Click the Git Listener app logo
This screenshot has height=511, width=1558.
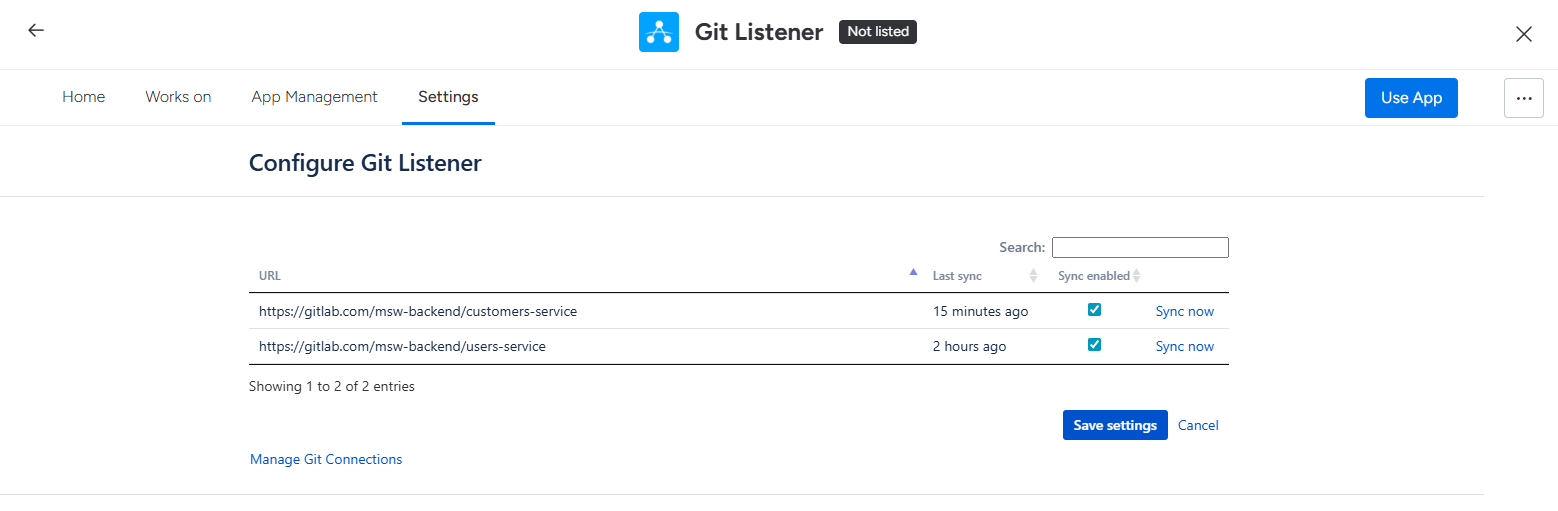[658, 32]
